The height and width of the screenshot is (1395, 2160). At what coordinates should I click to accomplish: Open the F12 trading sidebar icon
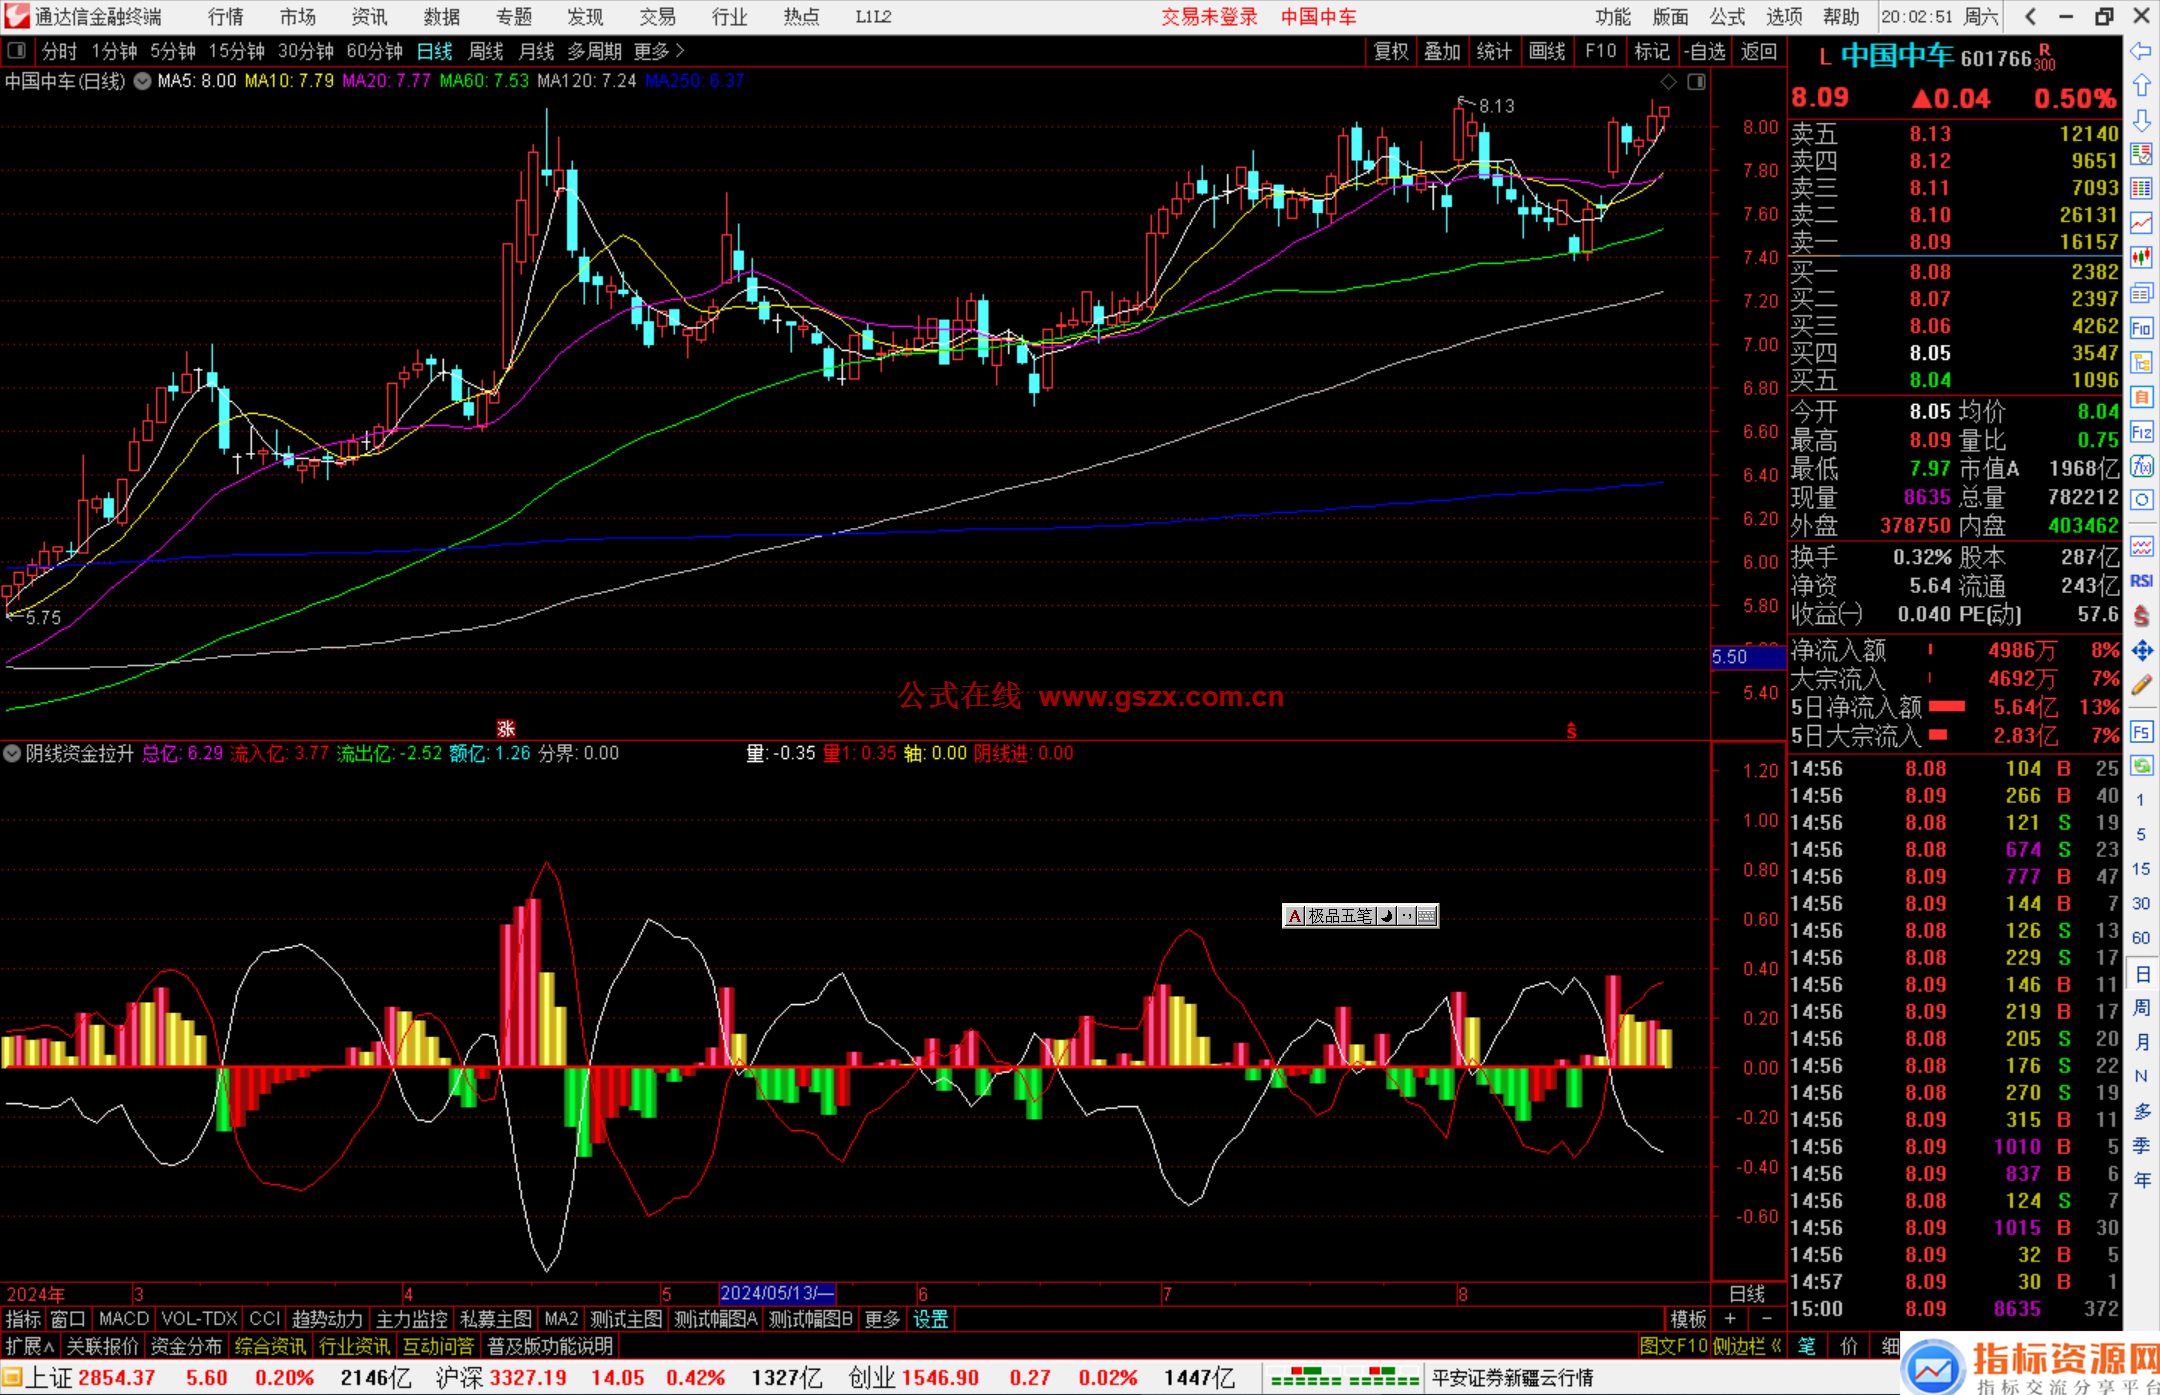(x=2141, y=432)
